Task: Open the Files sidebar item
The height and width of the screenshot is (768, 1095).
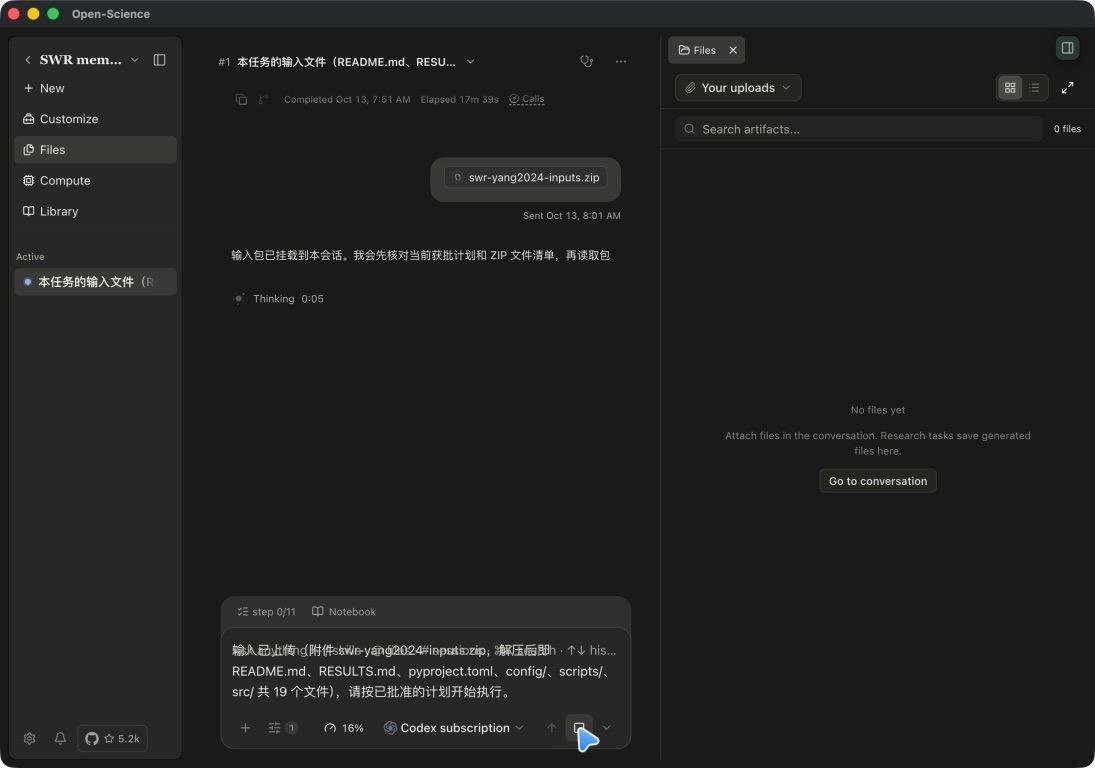Action: 95,149
